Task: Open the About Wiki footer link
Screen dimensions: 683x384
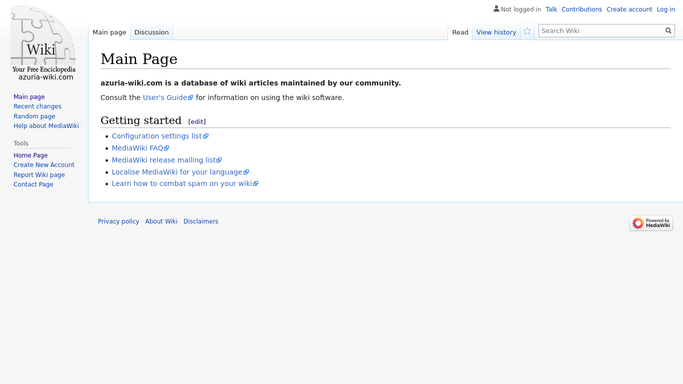Action: tap(161, 221)
